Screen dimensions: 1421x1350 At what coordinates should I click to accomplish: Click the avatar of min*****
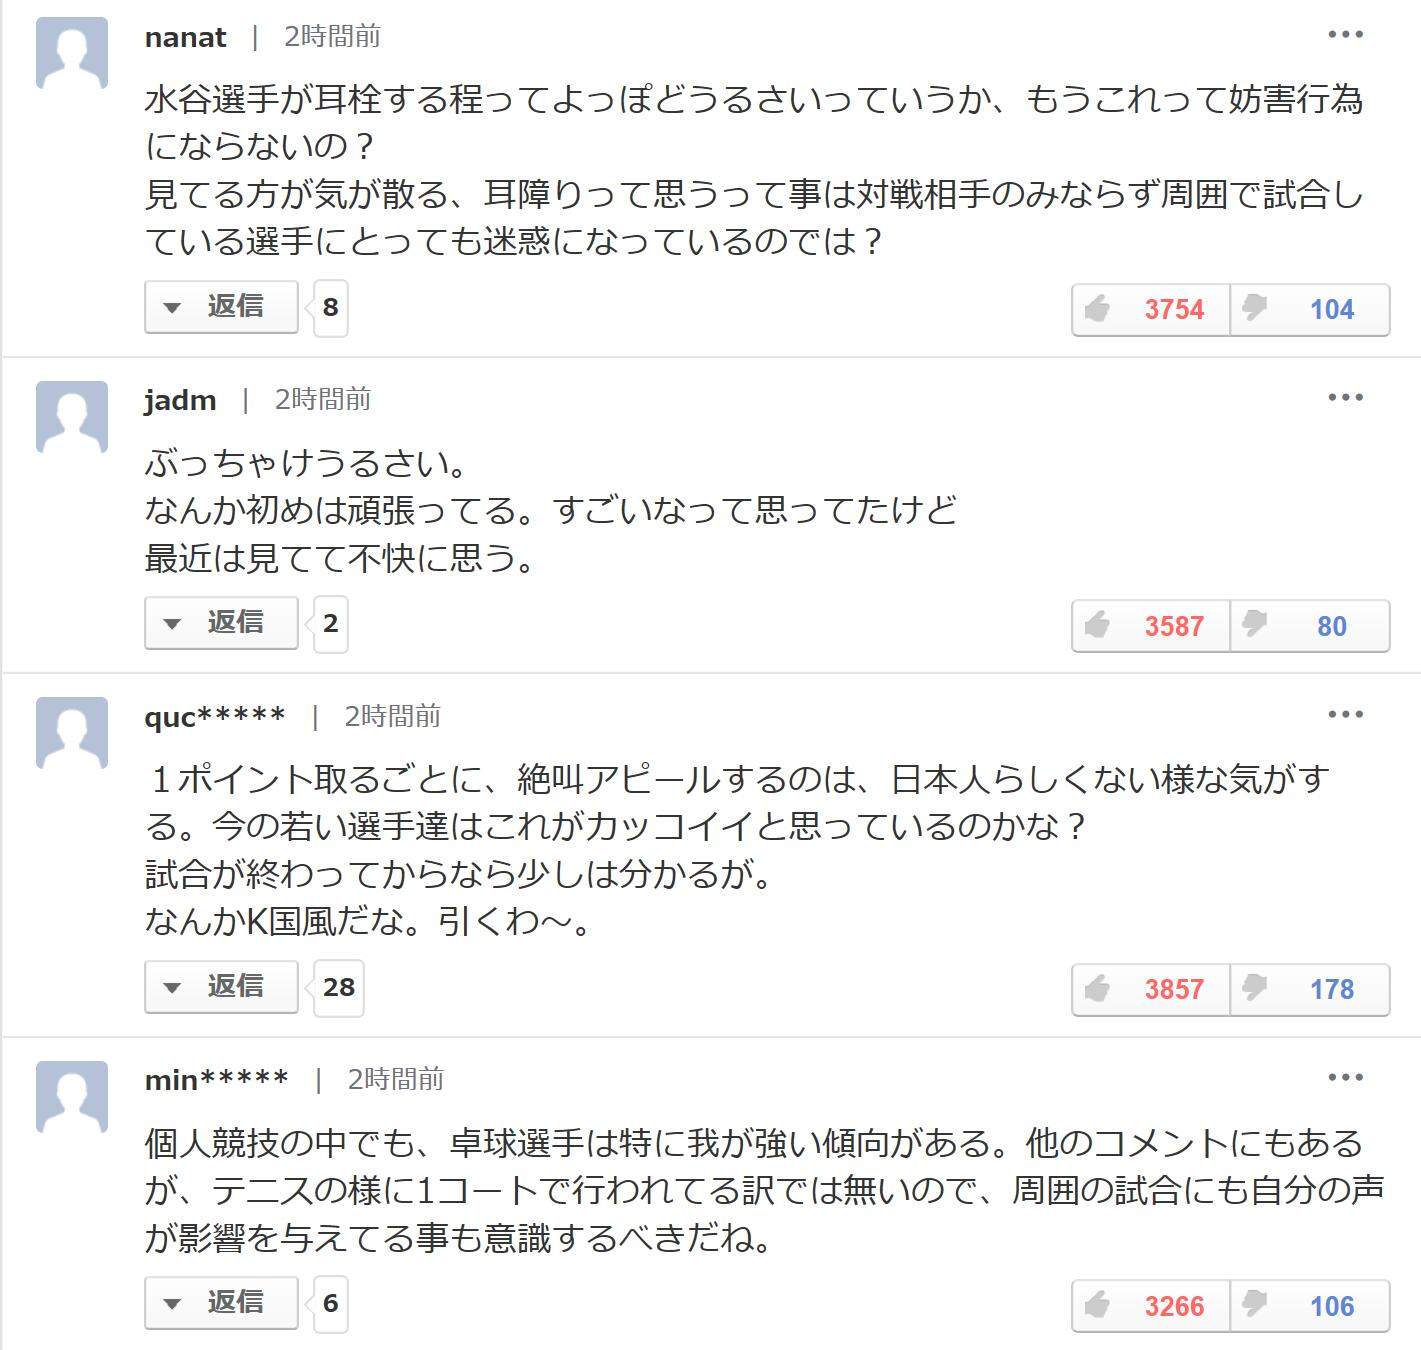[72, 1097]
